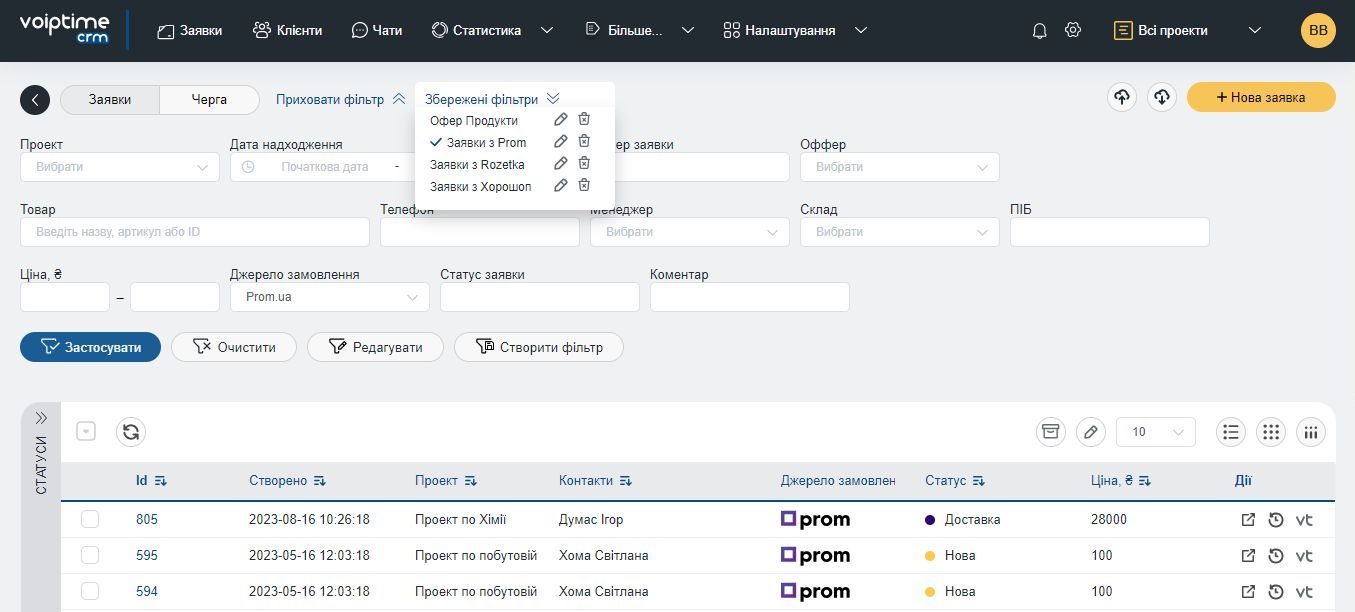Collapse the Збережені фільтри list
1355x612 pixels.
(x=492, y=99)
